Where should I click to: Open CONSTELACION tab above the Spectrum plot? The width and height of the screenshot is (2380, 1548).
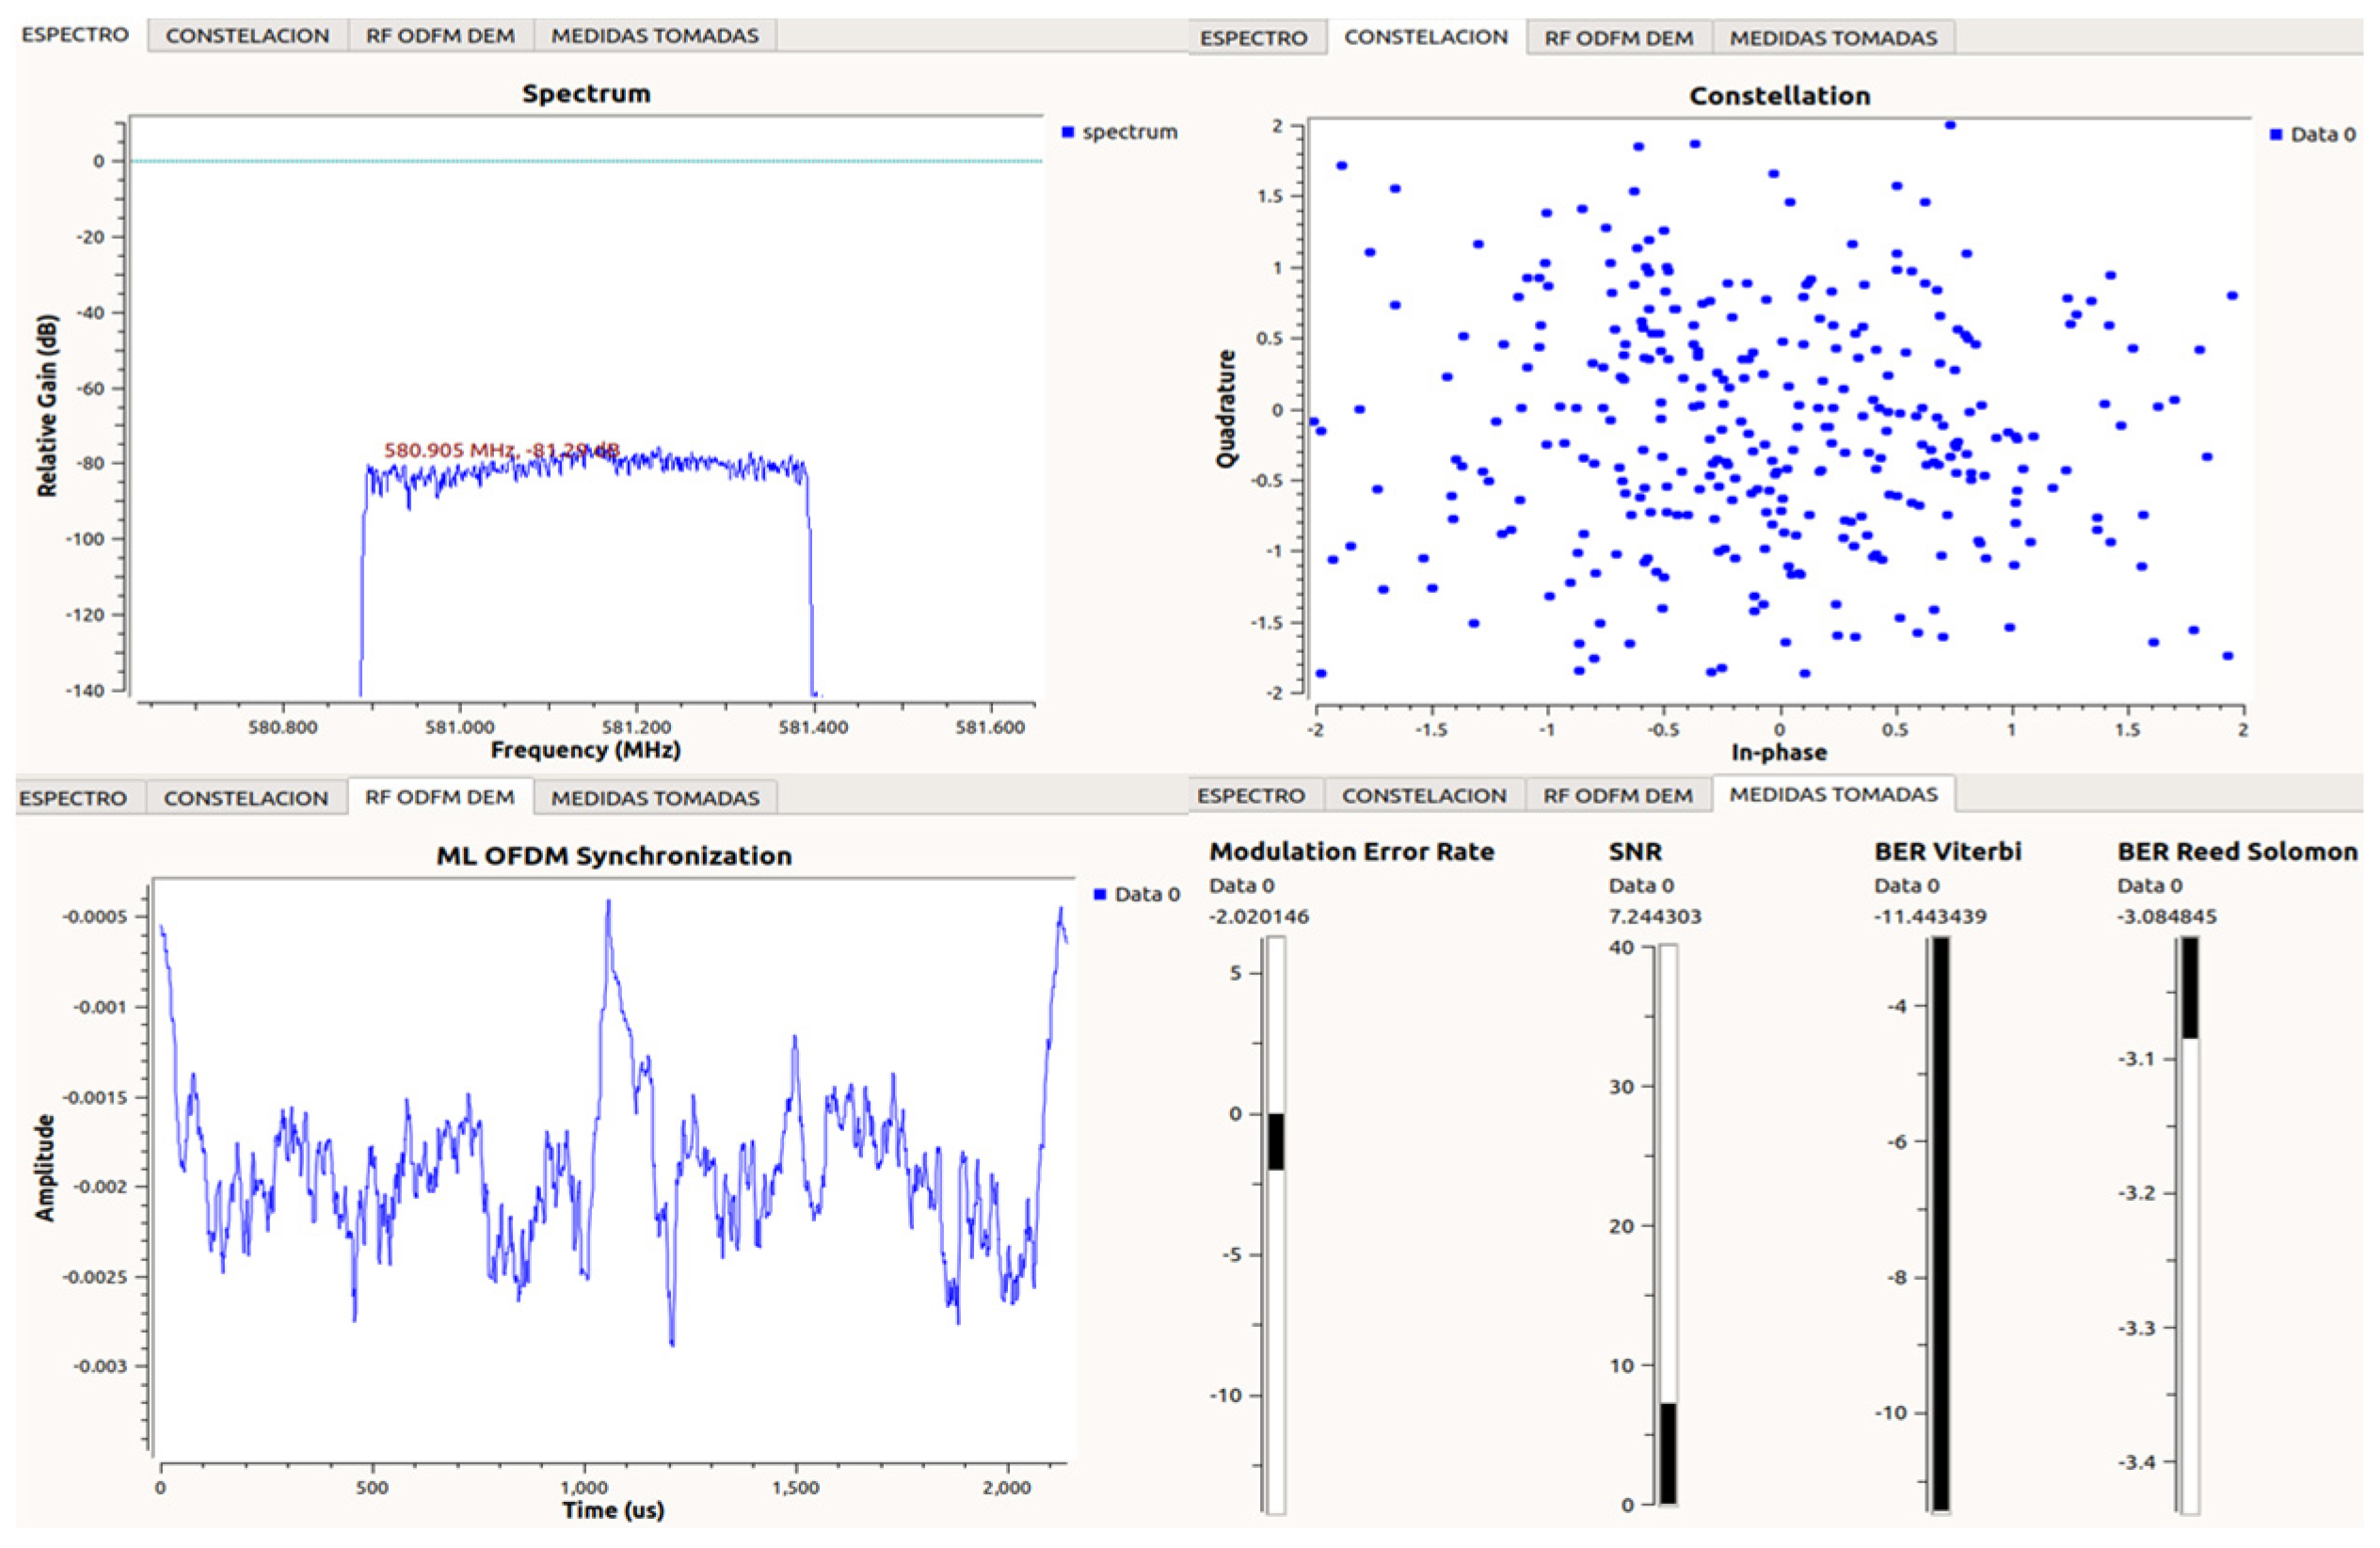[247, 36]
